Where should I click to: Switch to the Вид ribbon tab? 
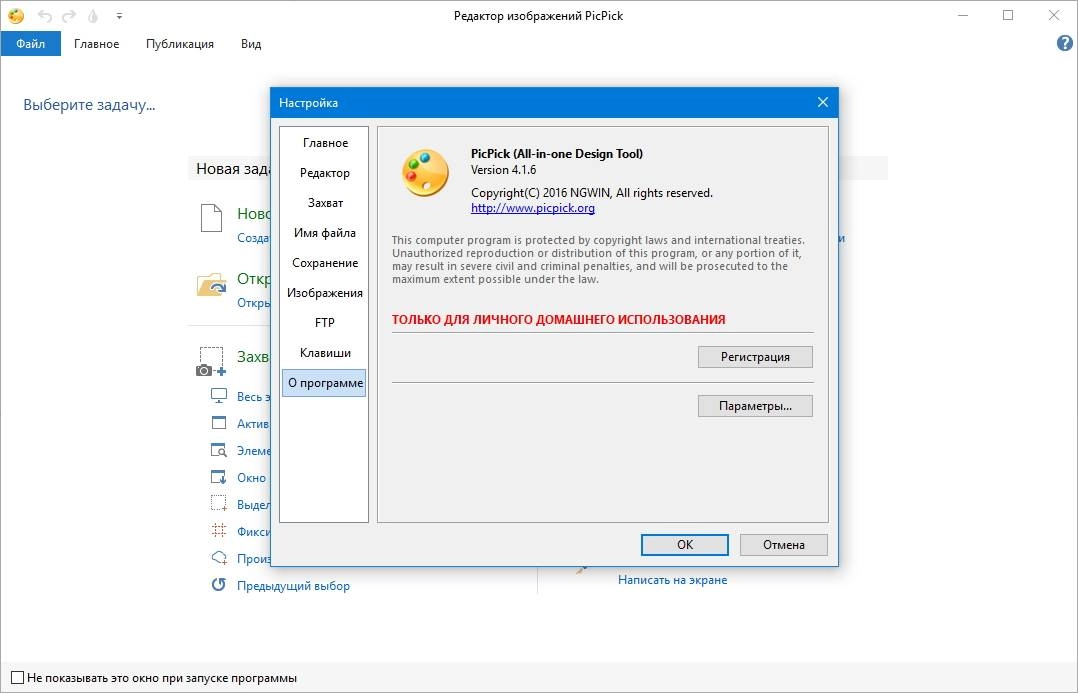coord(251,43)
